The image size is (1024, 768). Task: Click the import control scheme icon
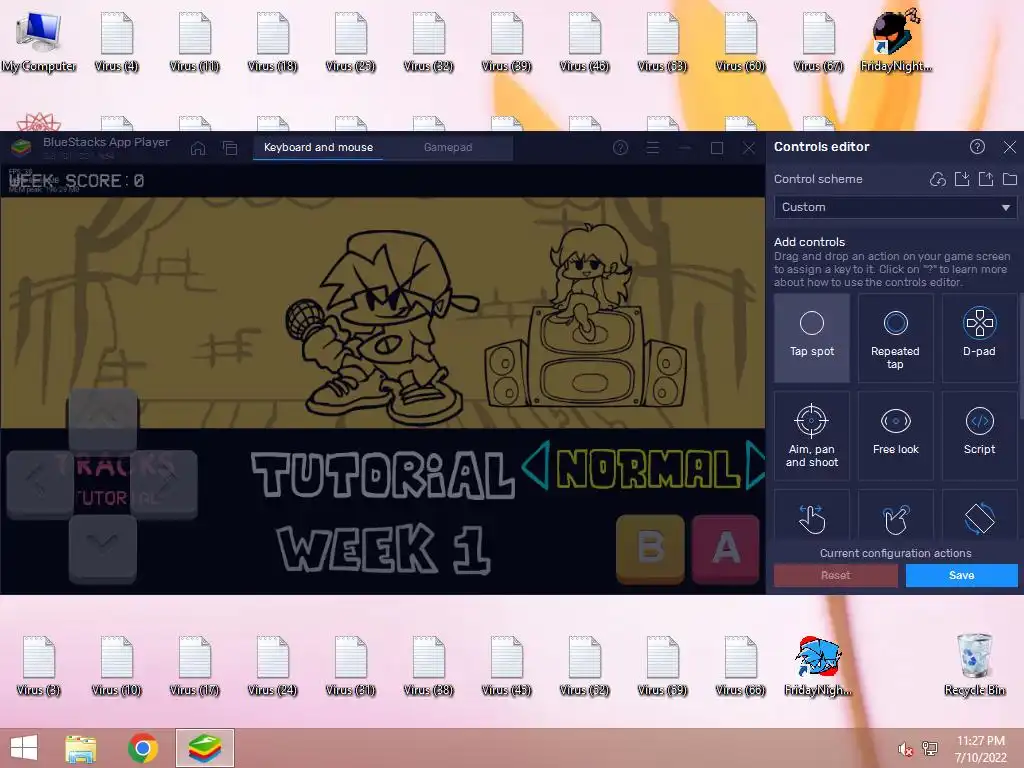click(x=962, y=179)
